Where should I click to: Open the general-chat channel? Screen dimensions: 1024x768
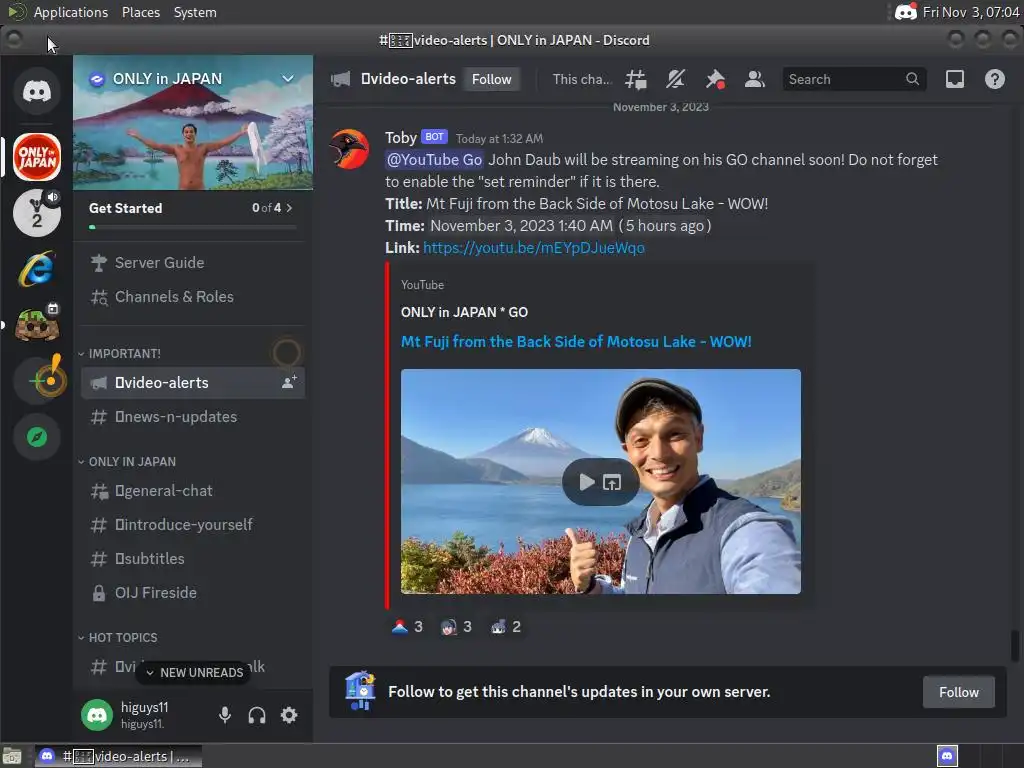193,490
